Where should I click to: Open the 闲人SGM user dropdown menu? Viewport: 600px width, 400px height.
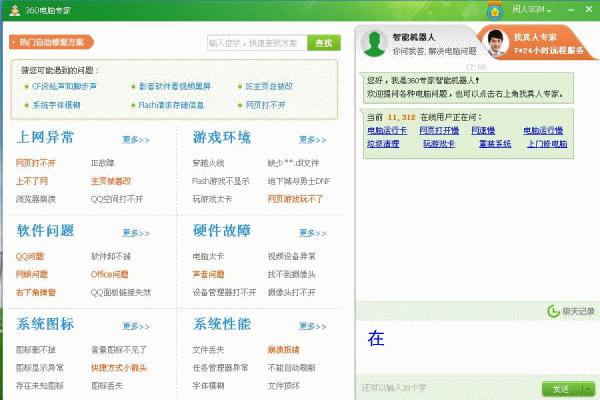coord(530,9)
